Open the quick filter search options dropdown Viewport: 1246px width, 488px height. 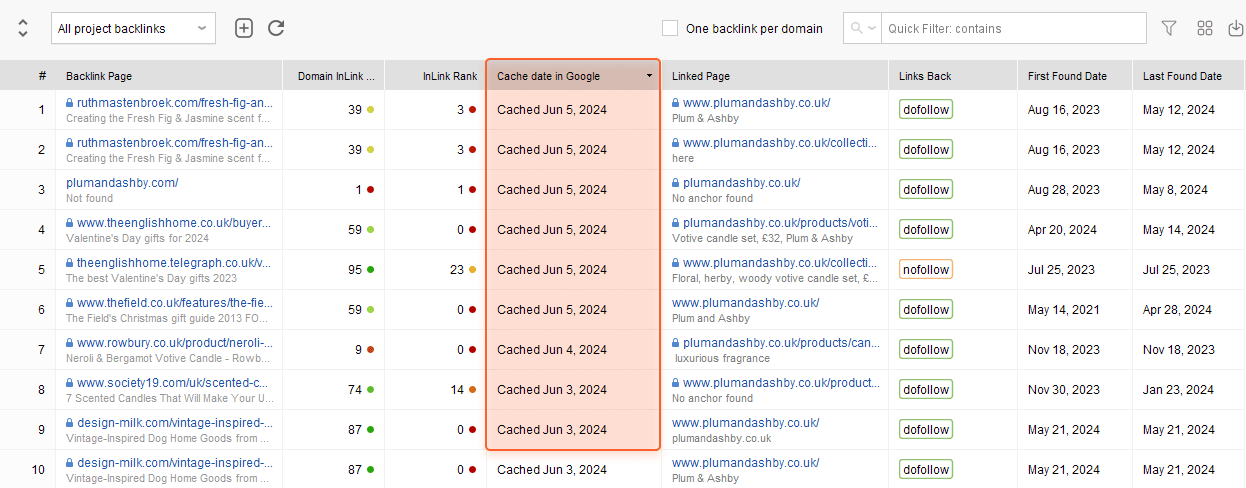[x=863, y=28]
